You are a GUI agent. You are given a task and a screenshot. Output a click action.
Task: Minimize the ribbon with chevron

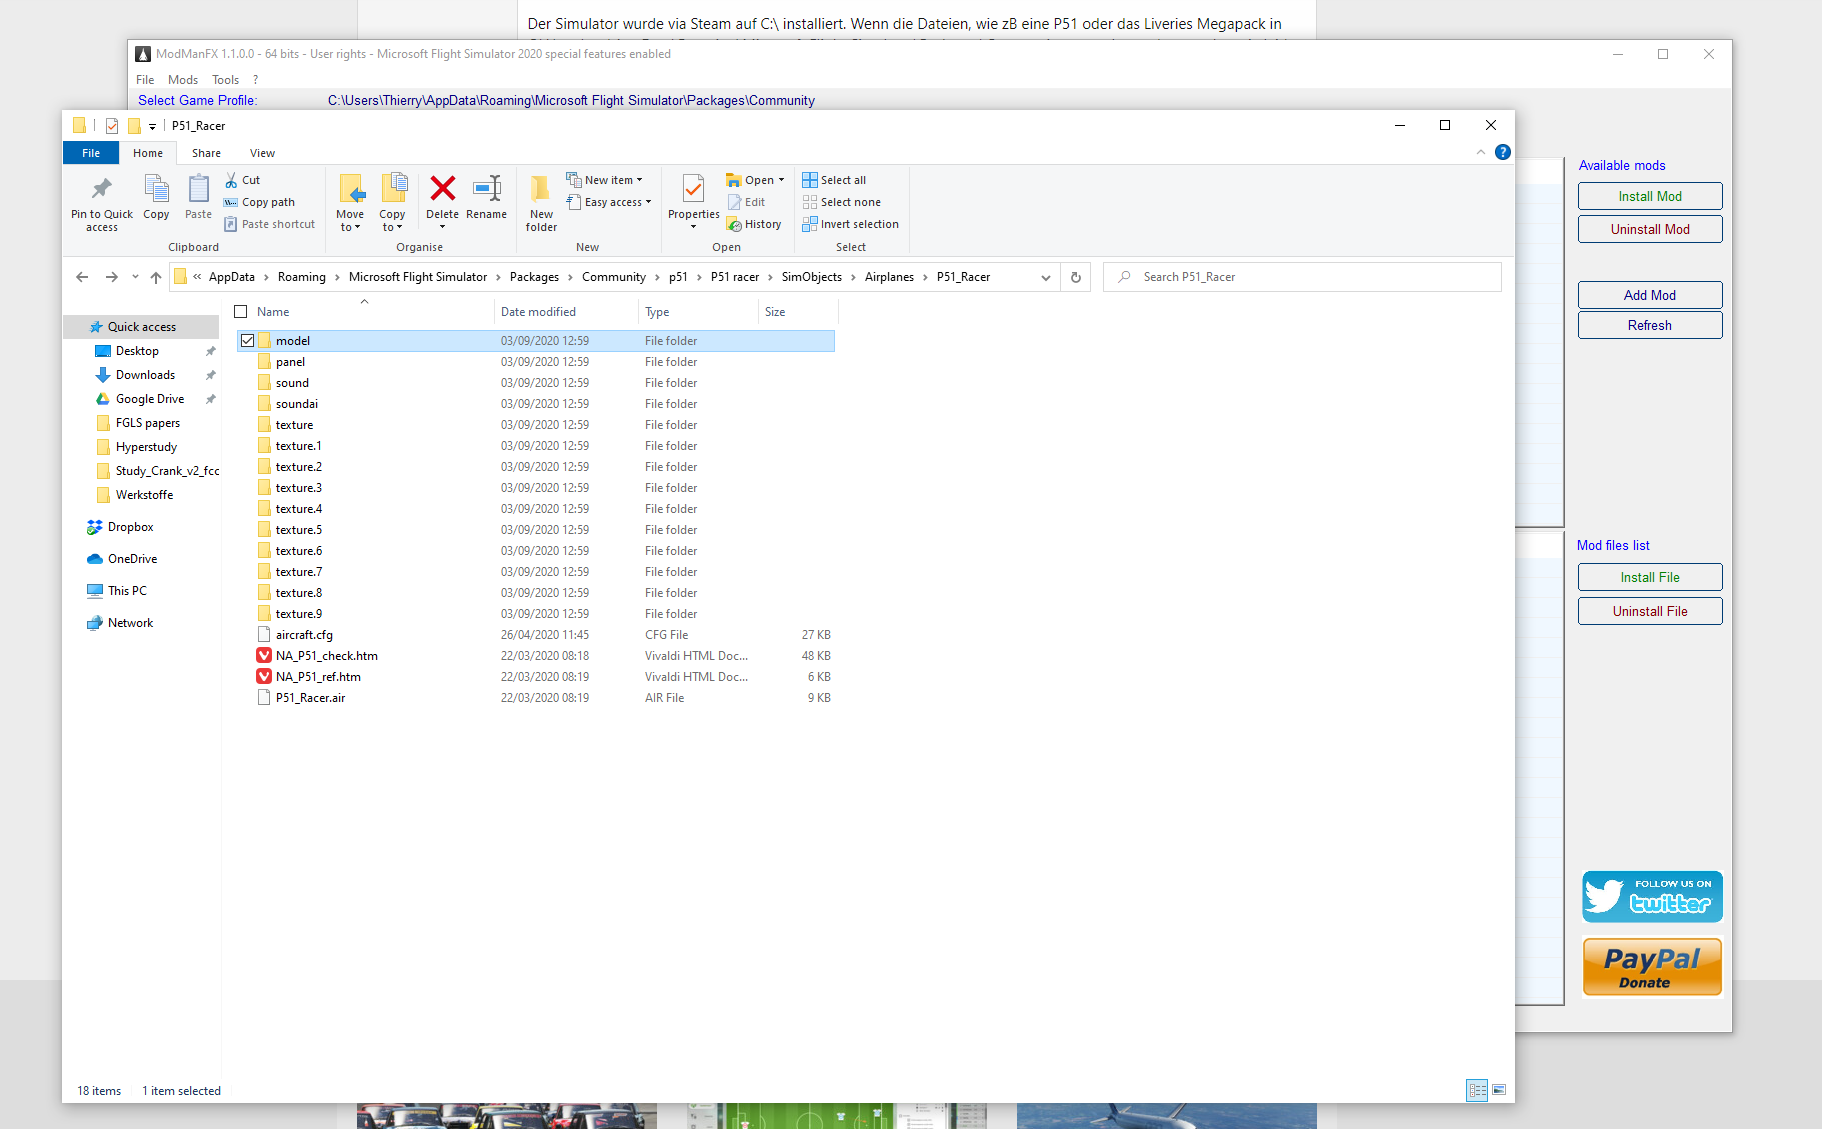(x=1480, y=152)
